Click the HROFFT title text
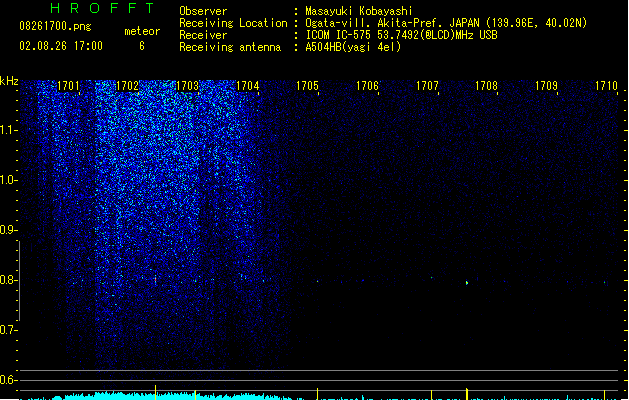Image resolution: width=629 pixels, height=400 pixels. (102, 8)
